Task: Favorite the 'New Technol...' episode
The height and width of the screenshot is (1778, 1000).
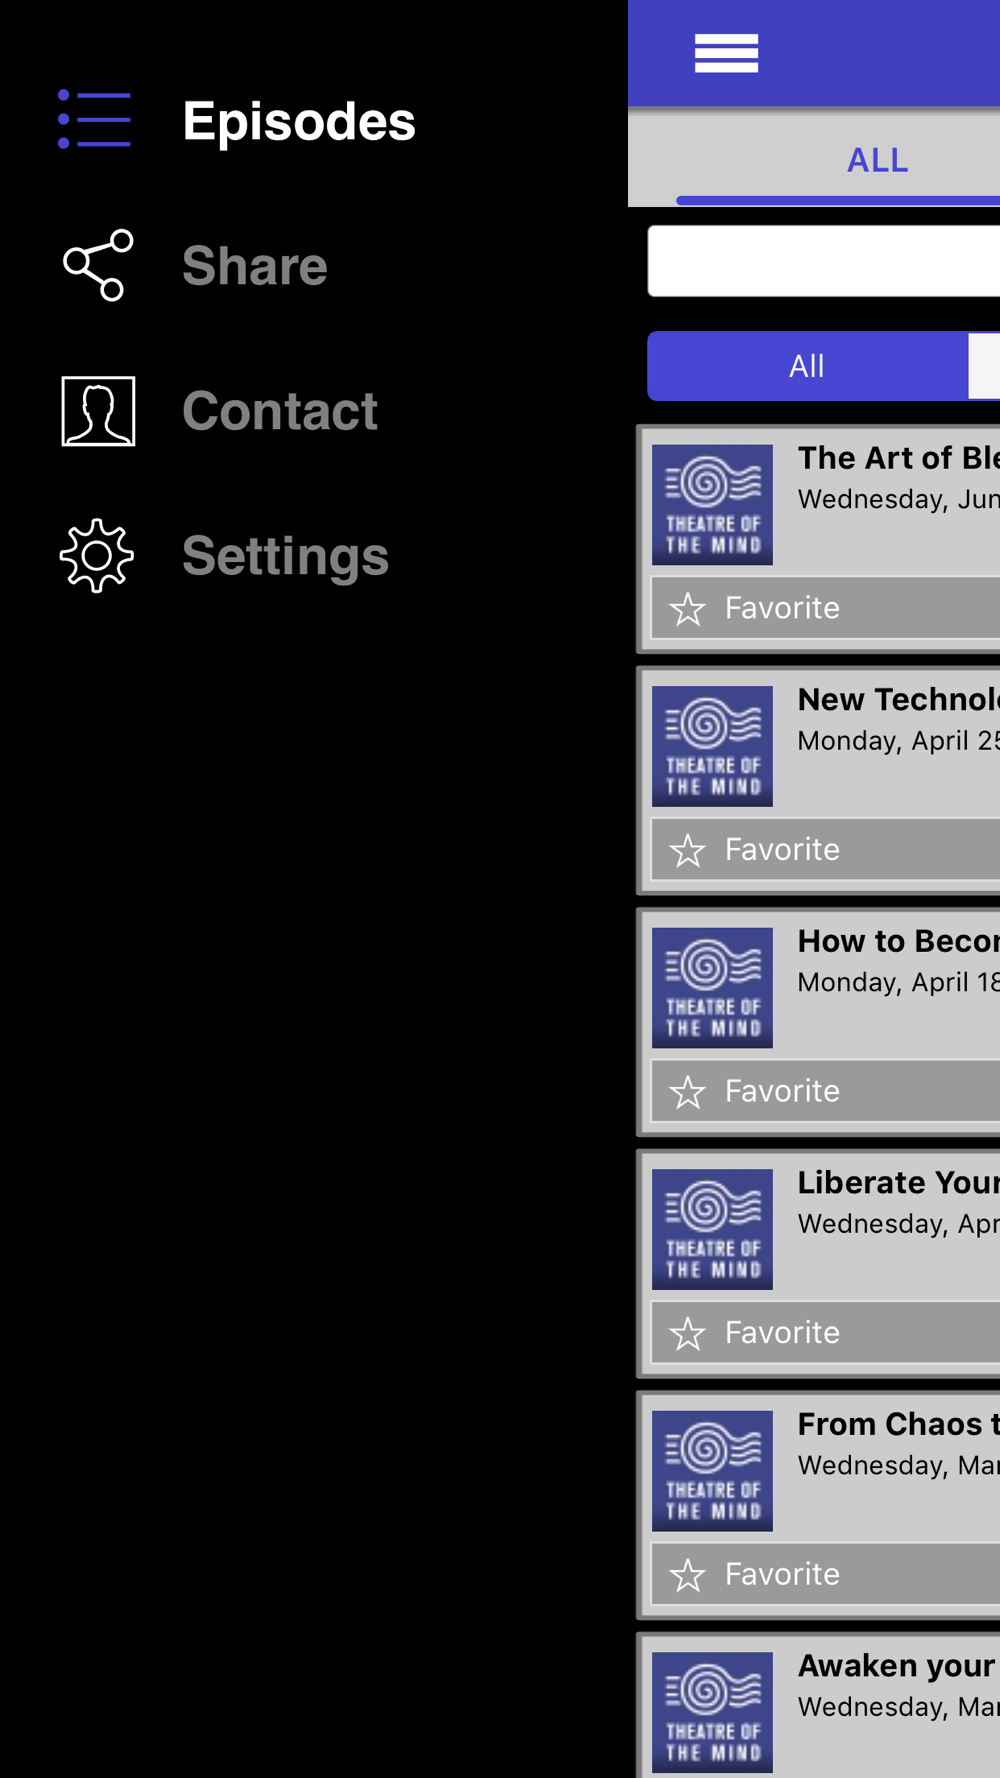Action: pyautogui.click(x=825, y=850)
